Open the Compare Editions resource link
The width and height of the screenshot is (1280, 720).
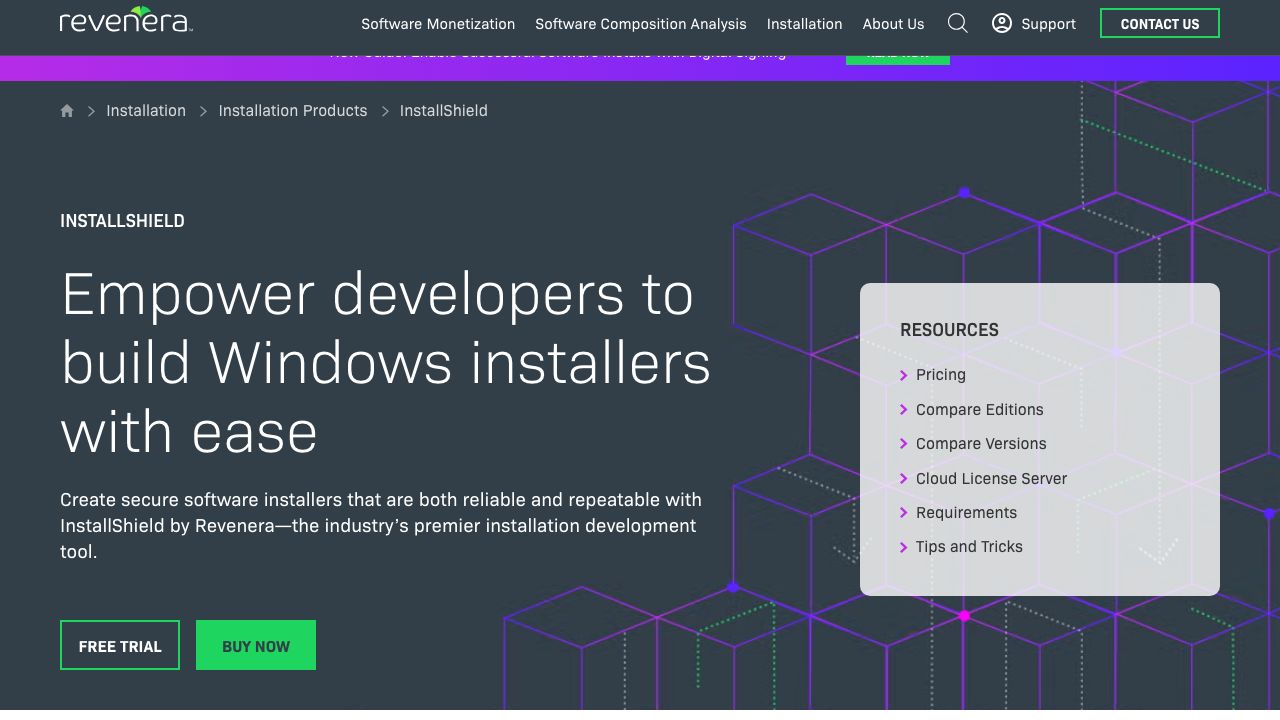coord(980,410)
